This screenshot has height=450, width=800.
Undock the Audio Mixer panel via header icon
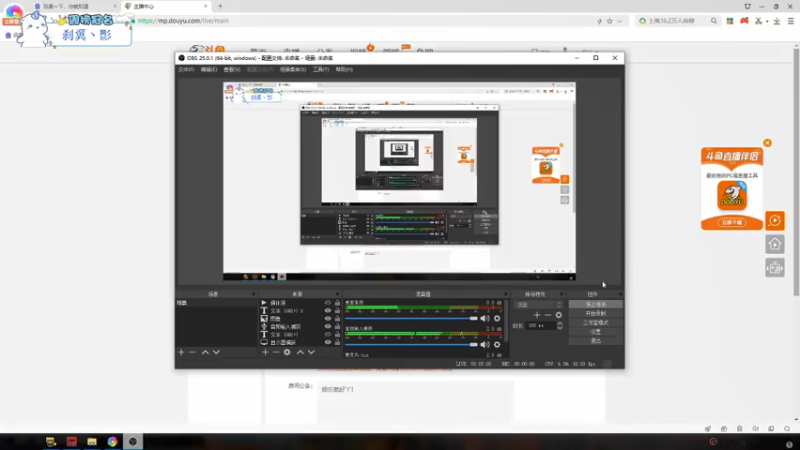pos(506,294)
